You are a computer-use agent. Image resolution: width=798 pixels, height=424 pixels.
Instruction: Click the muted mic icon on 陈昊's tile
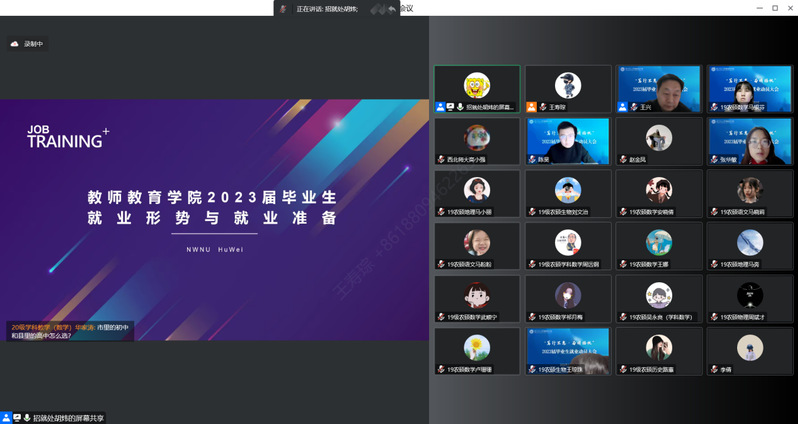pyautogui.click(x=531, y=159)
